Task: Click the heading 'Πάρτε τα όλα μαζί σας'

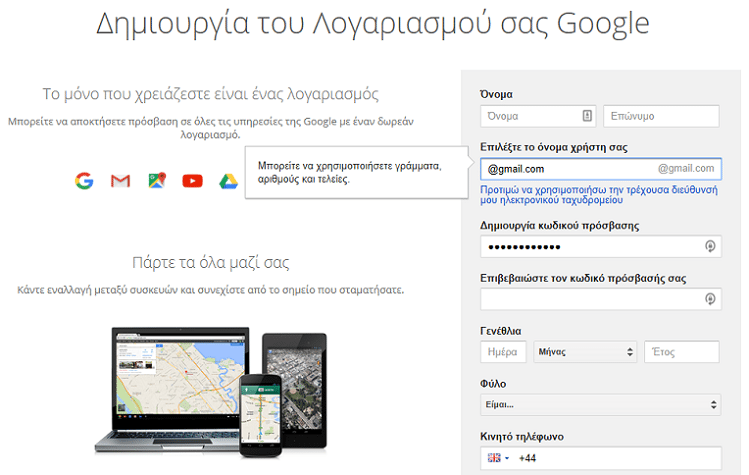Action: click(x=211, y=262)
